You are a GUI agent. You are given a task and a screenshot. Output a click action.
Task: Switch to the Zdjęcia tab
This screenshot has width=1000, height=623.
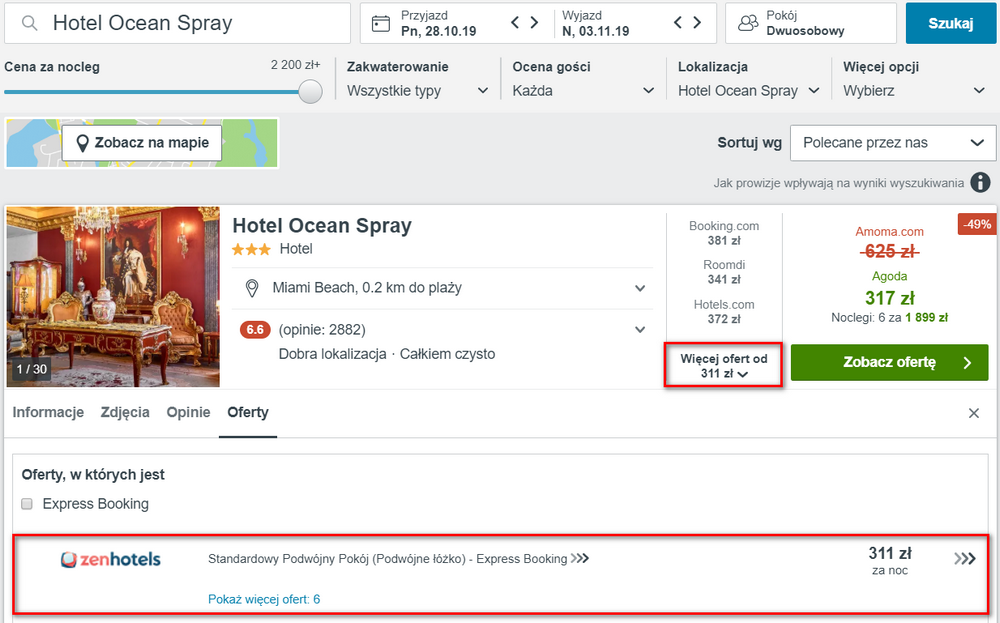tap(125, 413)
